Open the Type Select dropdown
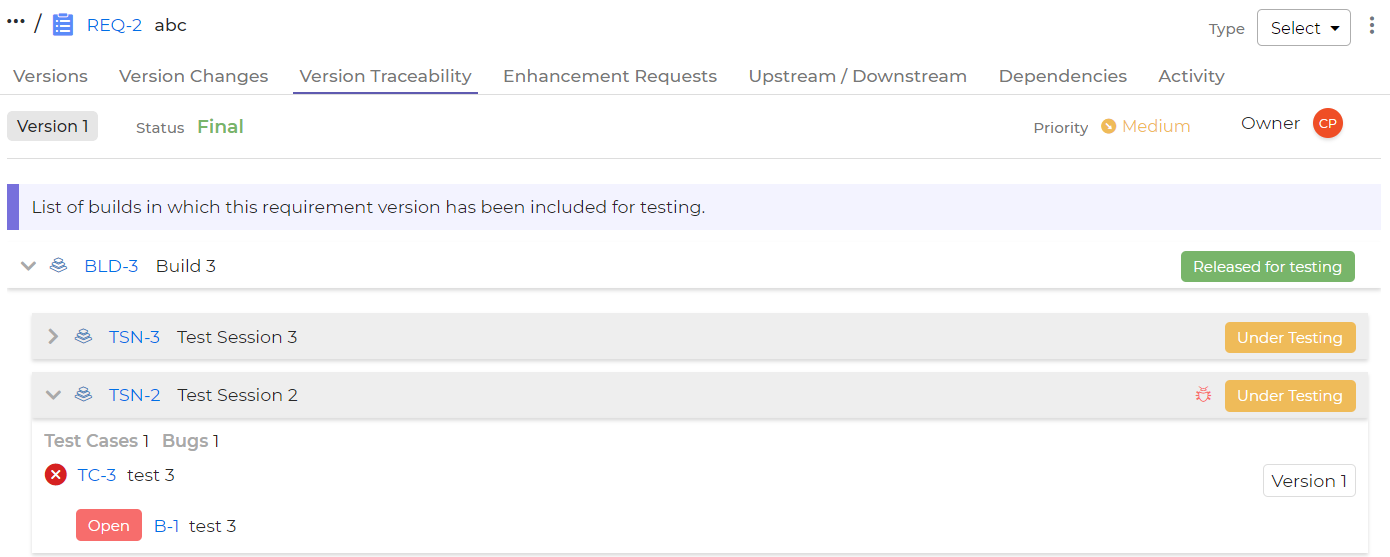Screen dimensions: 1390x557 click(1303, 28)
